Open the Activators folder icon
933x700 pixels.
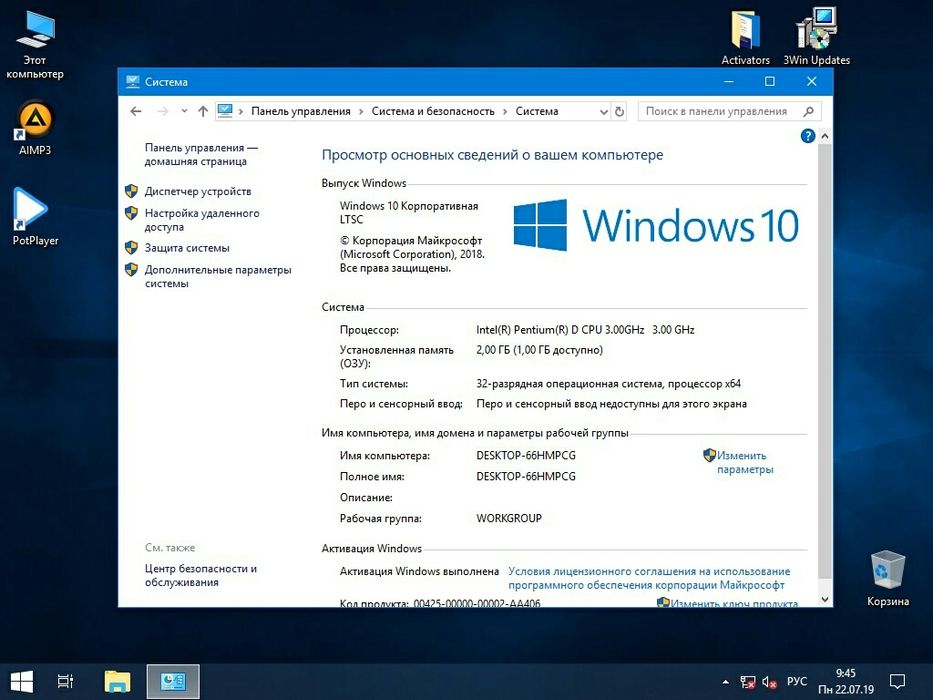745,37
